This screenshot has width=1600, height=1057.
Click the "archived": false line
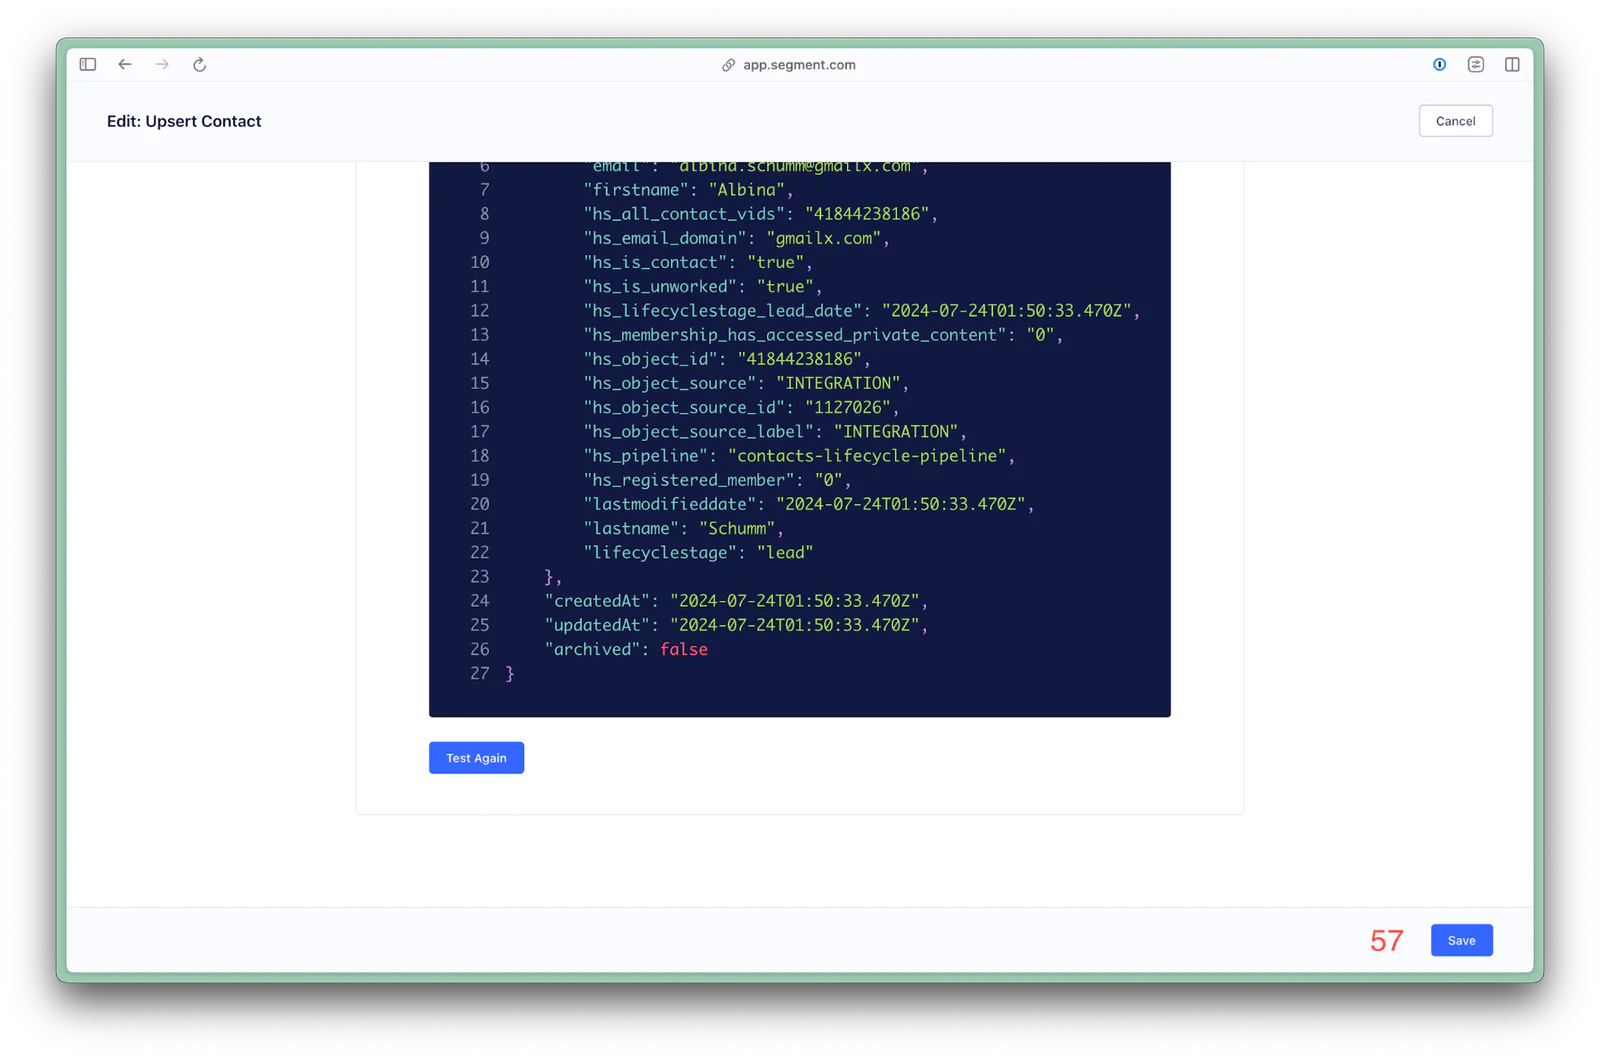(626, 650)
